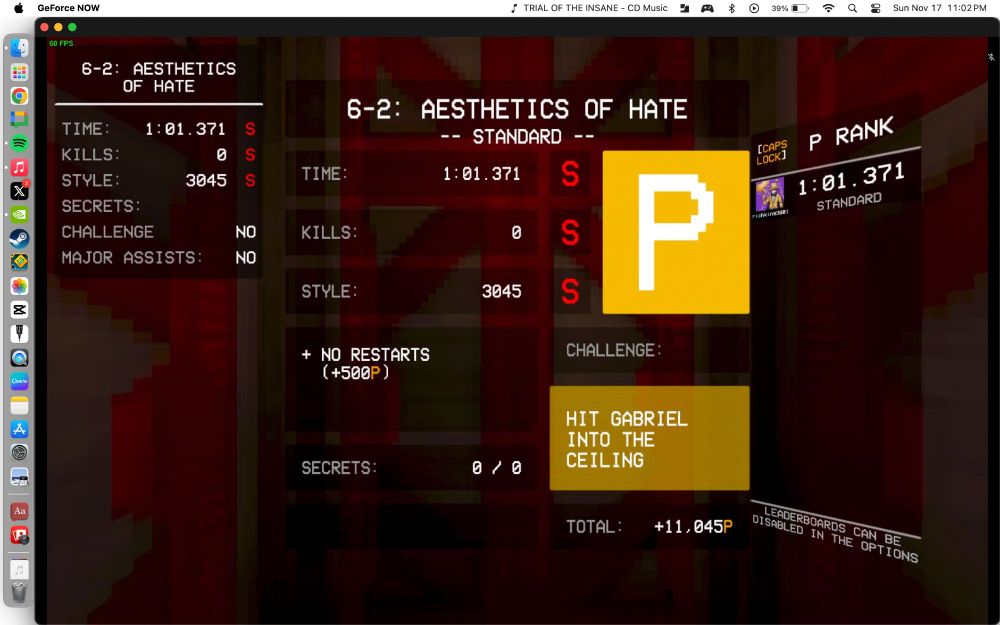
Task: Click the red S rank beside STYLE
Action: tap(570, 291)
